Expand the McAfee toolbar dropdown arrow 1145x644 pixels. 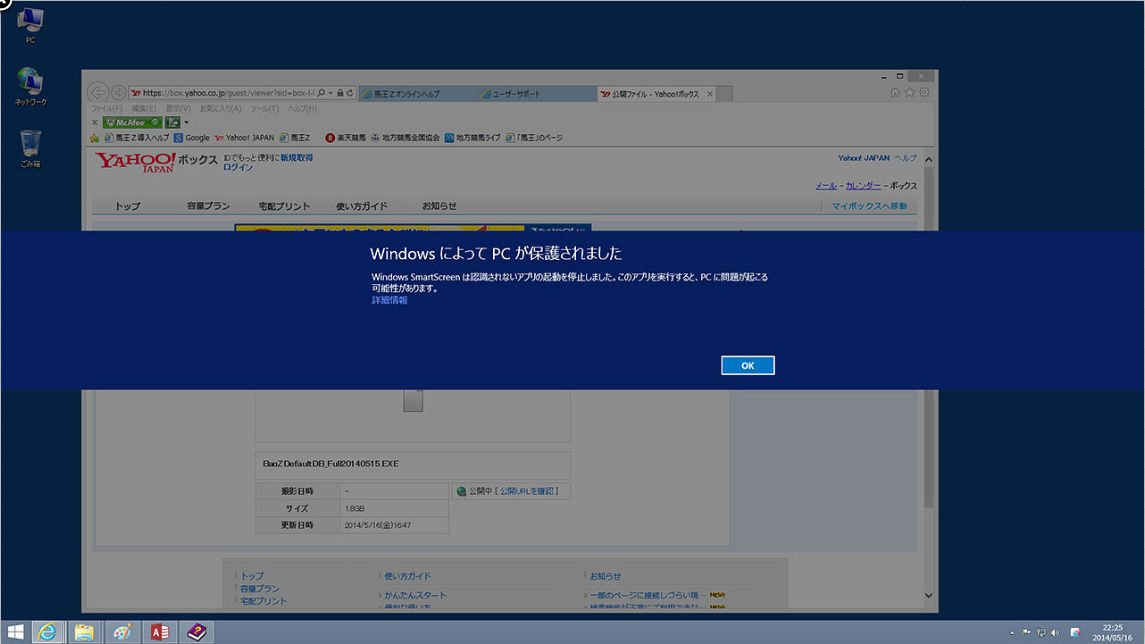(x=186, y=122)
